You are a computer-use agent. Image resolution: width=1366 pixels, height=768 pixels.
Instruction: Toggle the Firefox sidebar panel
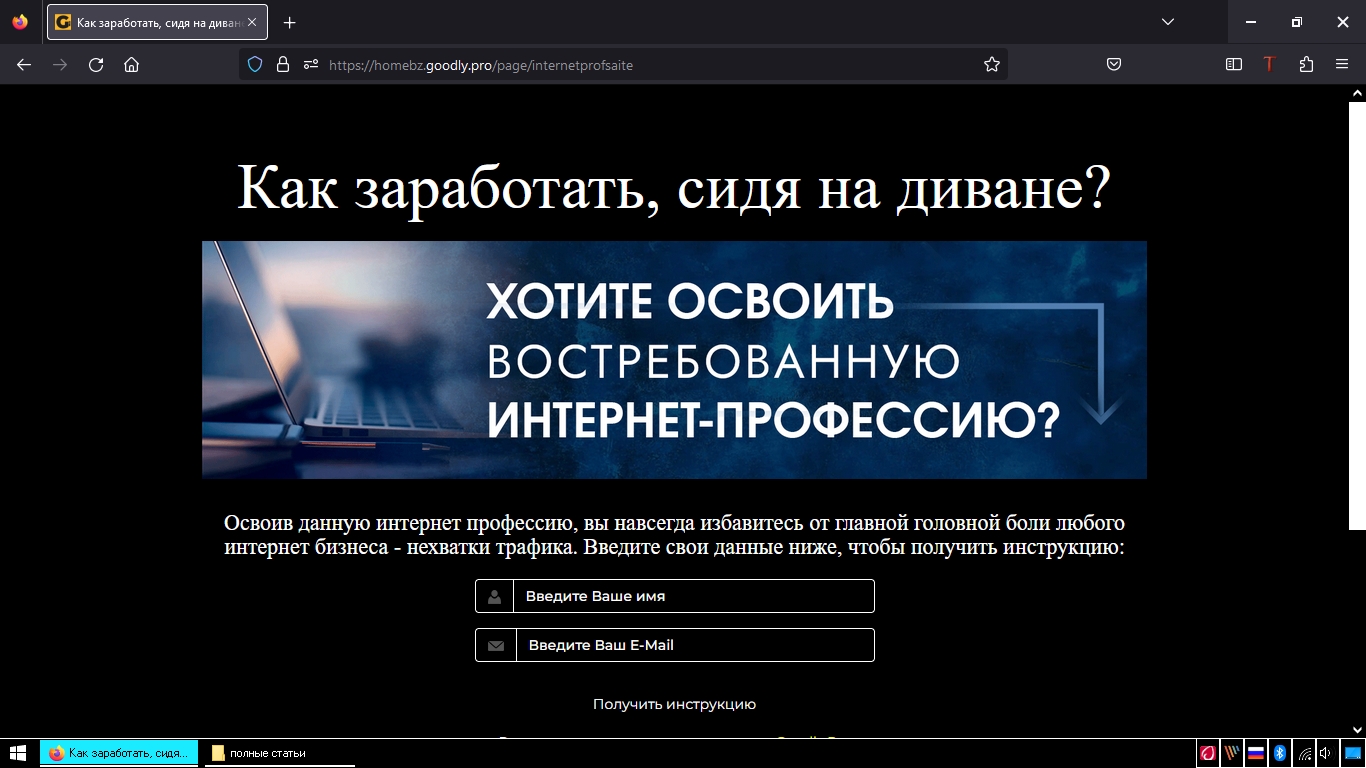(1234, 65)
